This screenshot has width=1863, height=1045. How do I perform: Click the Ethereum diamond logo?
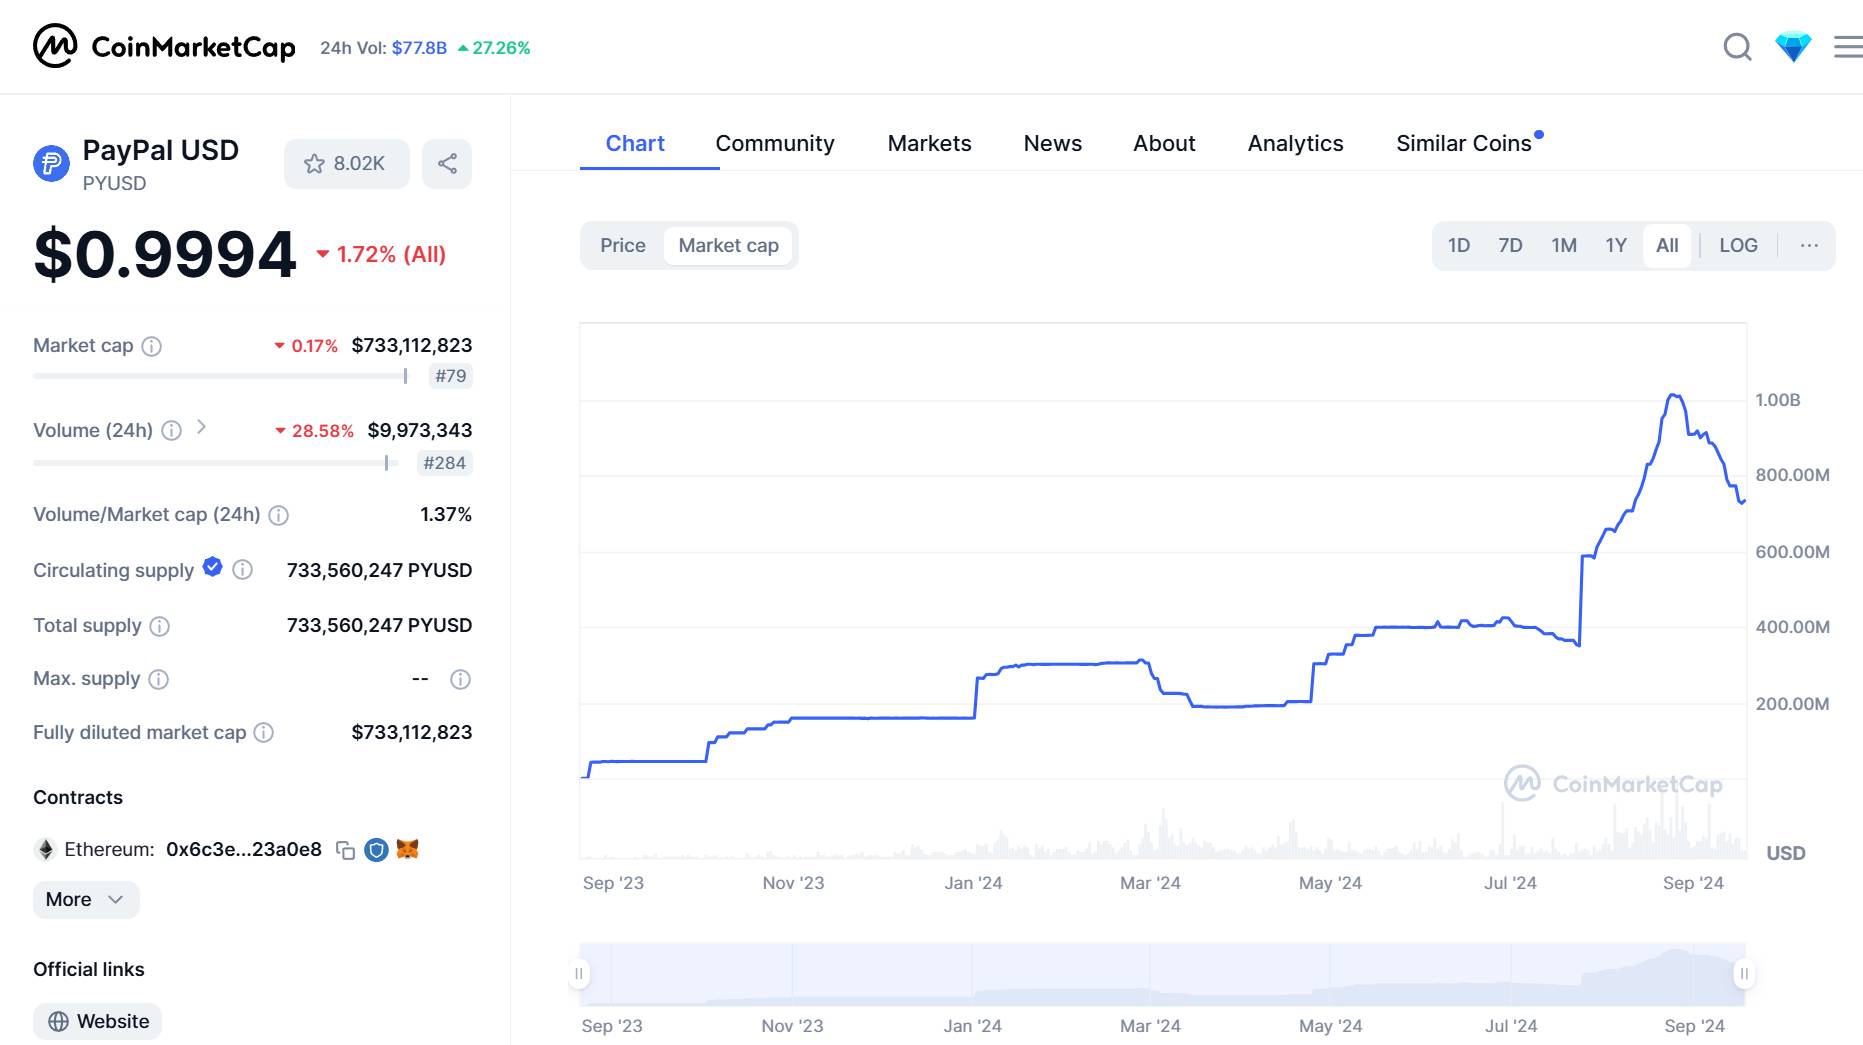[45, 850]
